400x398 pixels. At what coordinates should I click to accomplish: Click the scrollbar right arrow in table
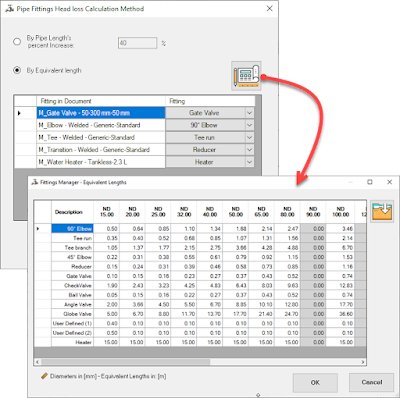coord(363,362)
